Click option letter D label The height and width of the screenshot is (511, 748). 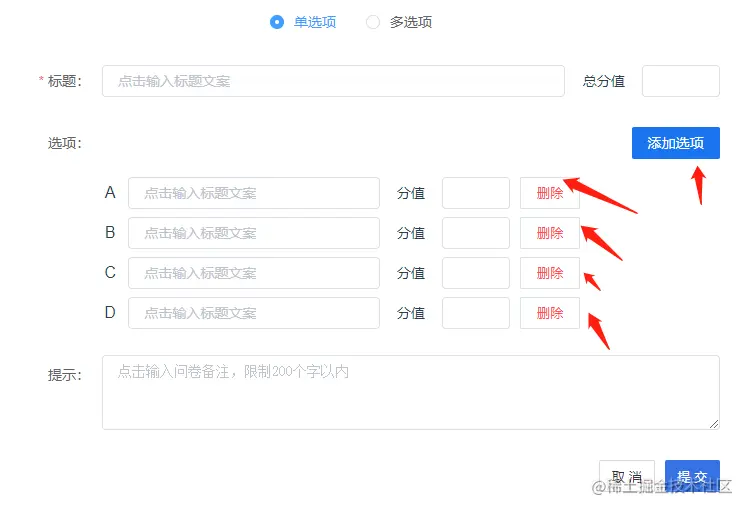[110, 313]
